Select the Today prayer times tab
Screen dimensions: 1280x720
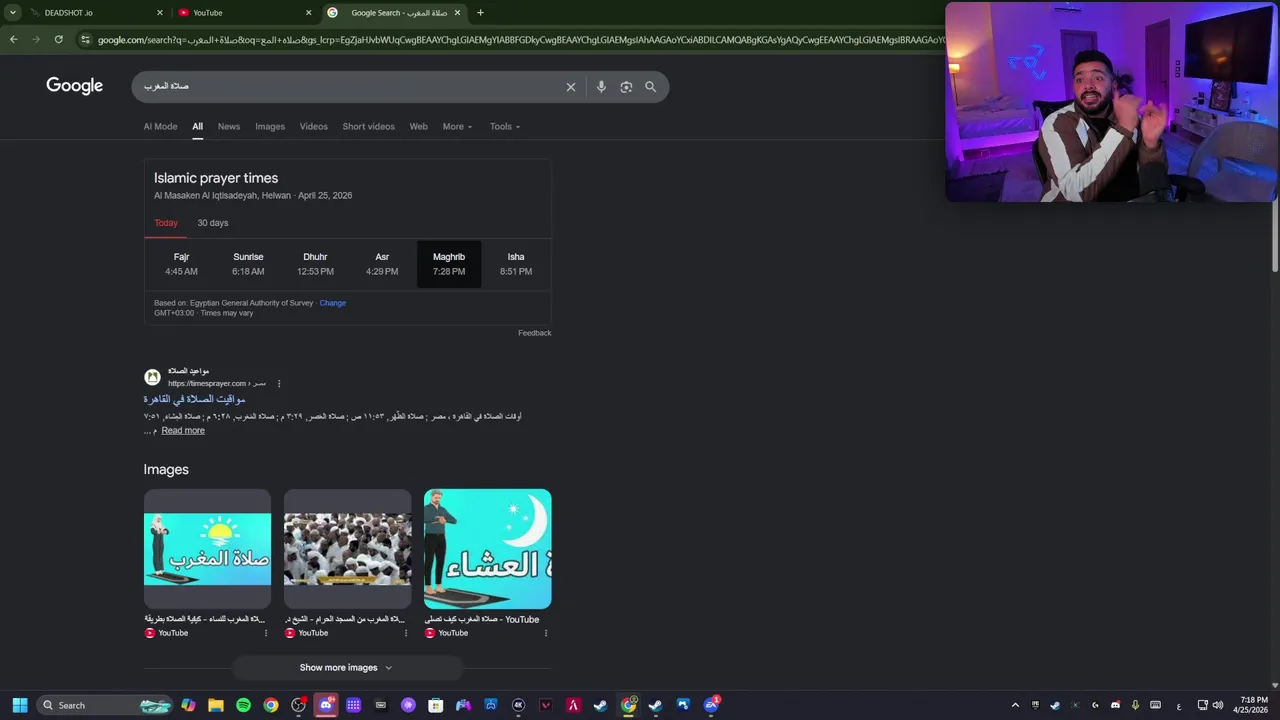[166, 223]
